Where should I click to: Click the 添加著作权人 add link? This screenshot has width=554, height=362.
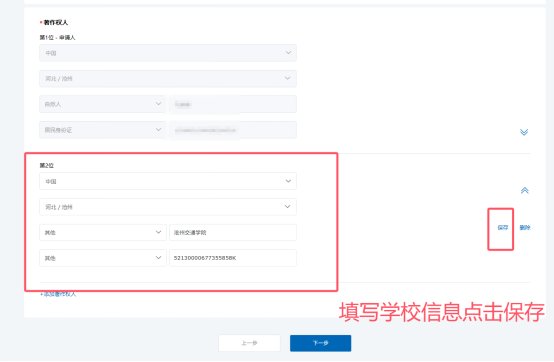pos(58,294)
